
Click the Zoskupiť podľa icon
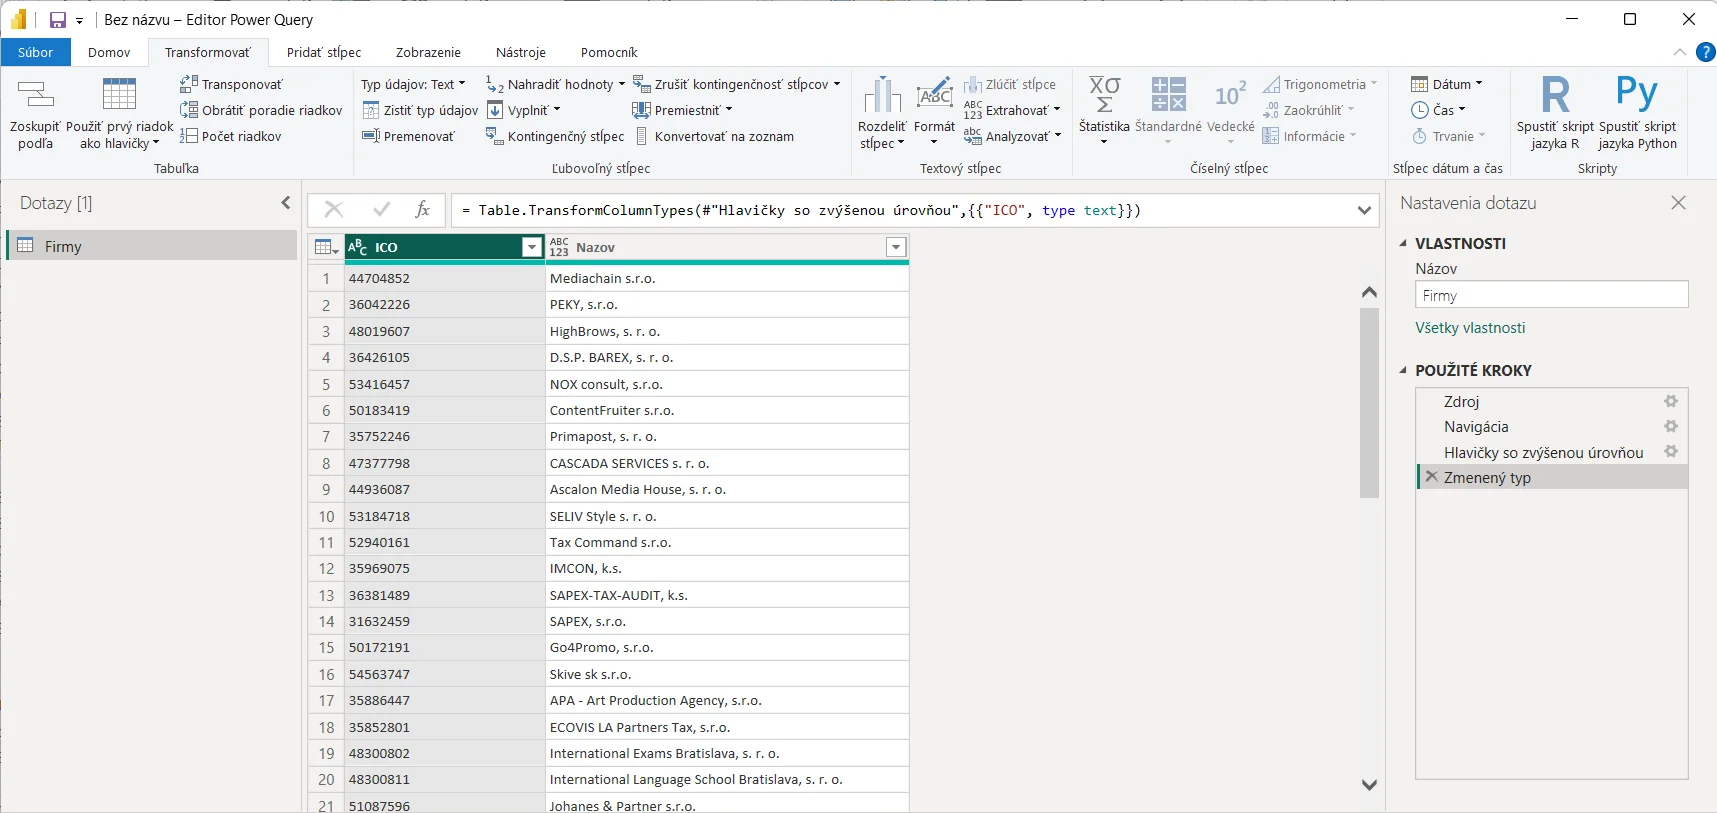point(36,95)
